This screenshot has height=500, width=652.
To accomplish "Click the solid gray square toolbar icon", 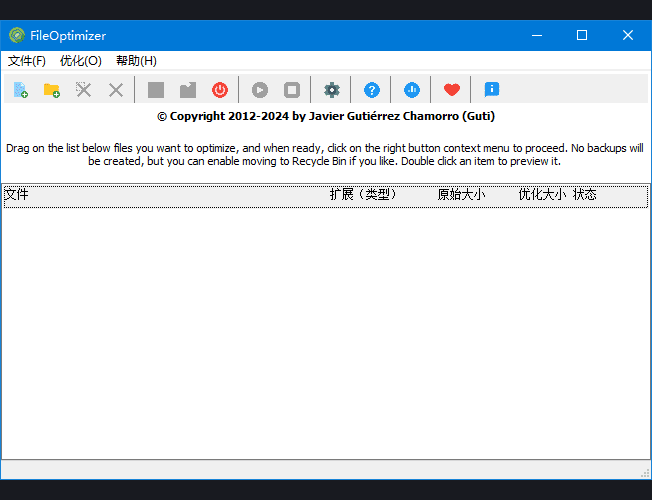I will (x=156, y=90).
